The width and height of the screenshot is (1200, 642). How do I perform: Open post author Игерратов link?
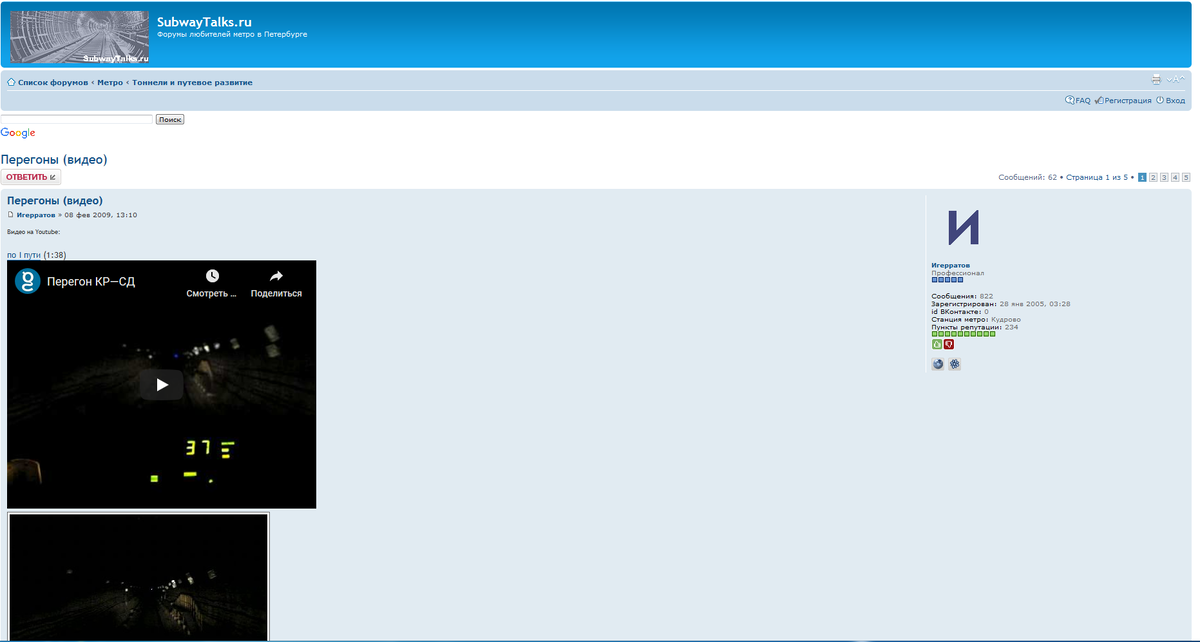point(36,215)
